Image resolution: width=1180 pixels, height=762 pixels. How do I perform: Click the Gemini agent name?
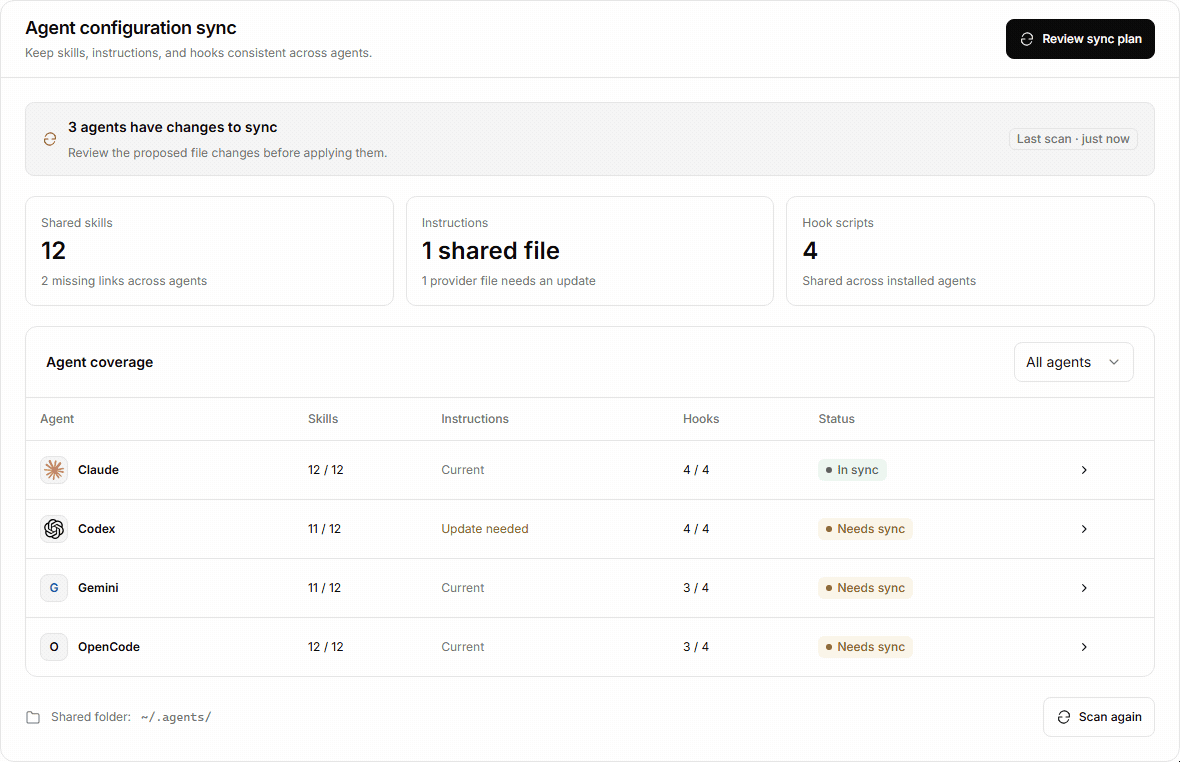[x=99, y=588]
